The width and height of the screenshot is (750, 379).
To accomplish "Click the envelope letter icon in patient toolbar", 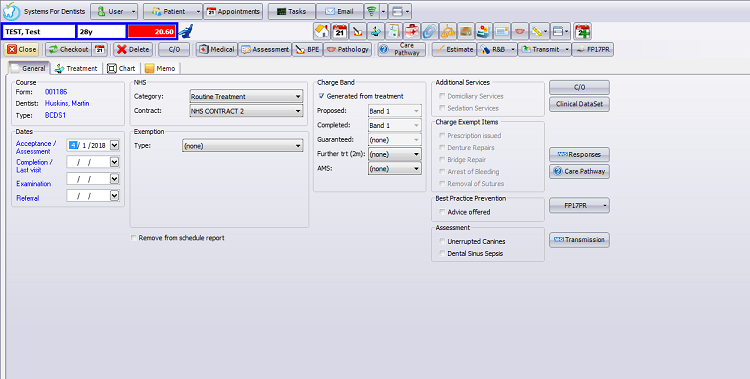I will [502, 32].
